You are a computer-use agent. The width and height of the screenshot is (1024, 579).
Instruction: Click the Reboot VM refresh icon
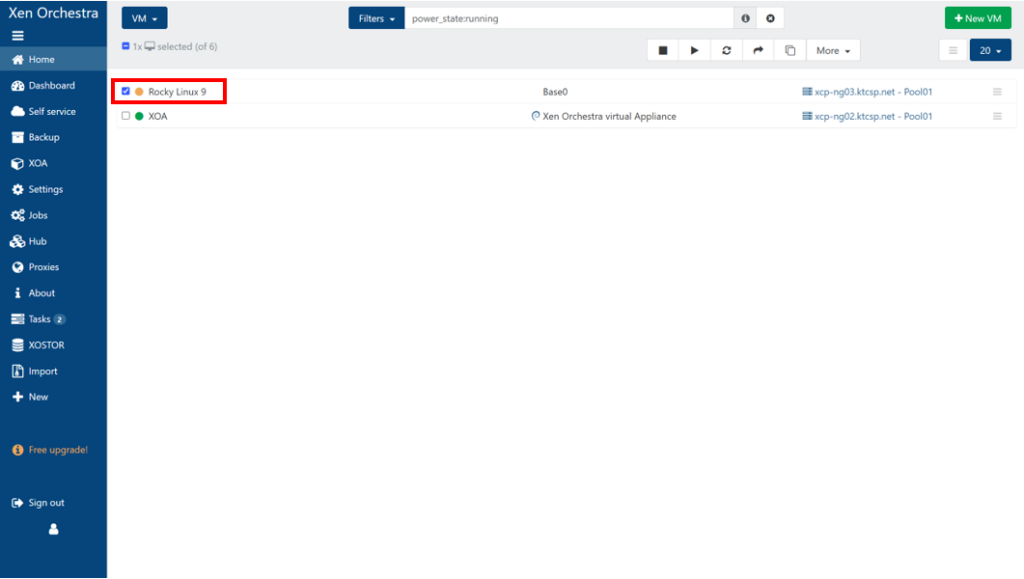coord(726,51)
